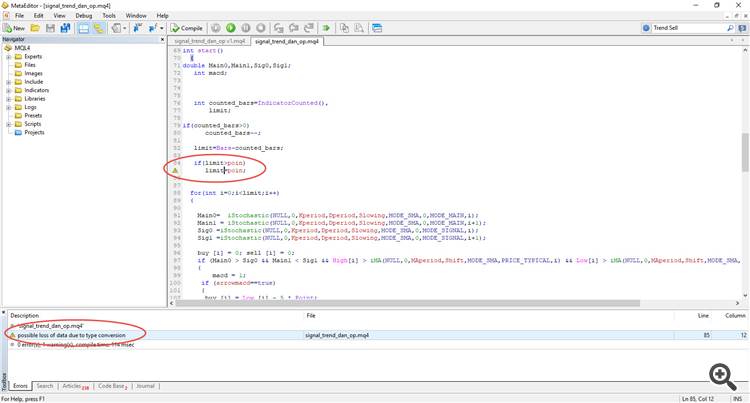Switch to signal_trend_dan_op v1.mq4 tab

point(209,41)
